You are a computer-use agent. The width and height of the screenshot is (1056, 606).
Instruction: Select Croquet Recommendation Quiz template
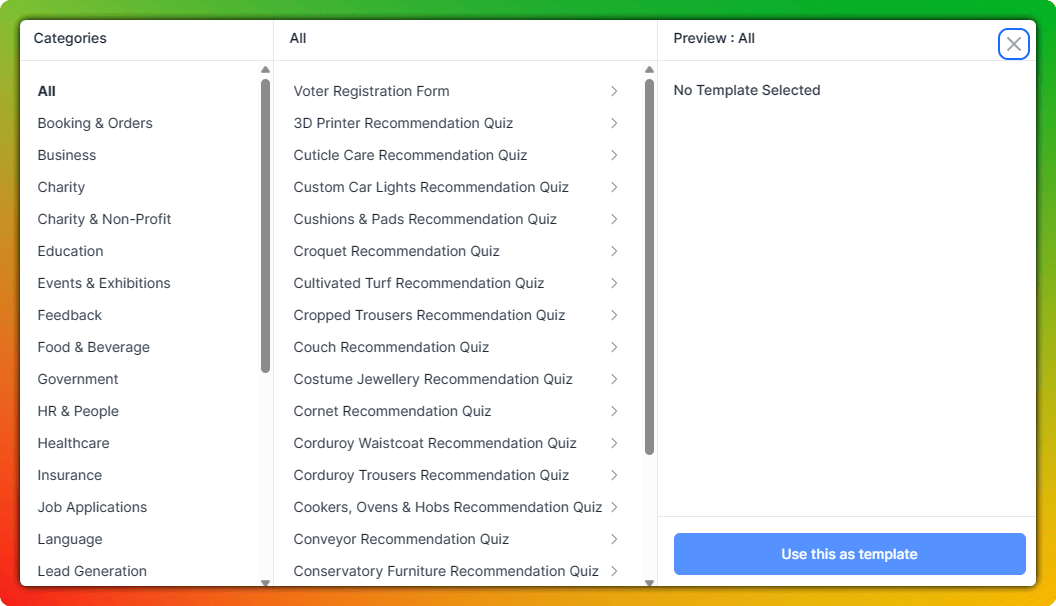pyautogui.click(x=396, y=251)
